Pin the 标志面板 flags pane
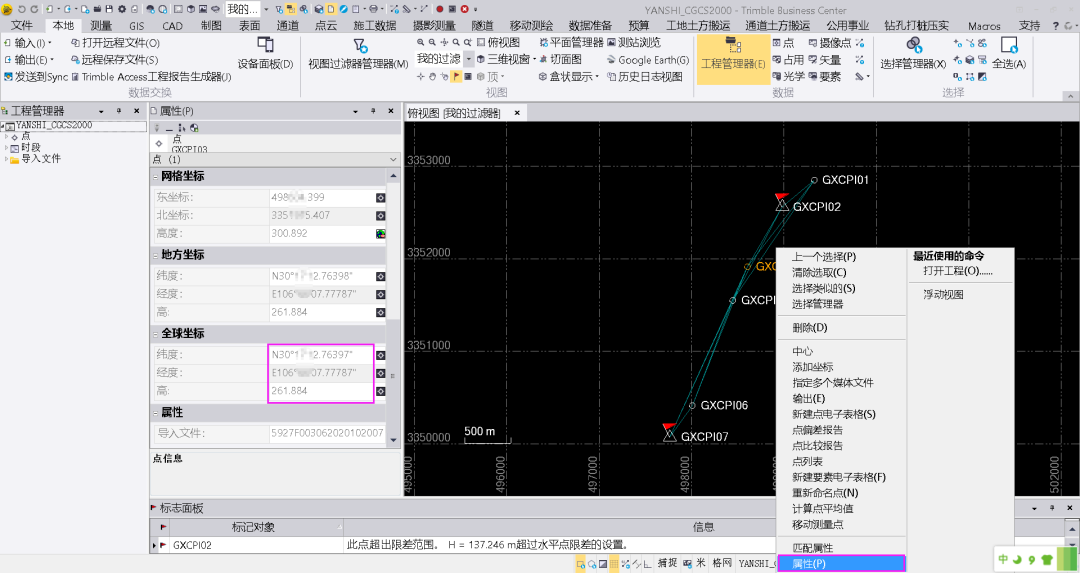This screenshot has width=1080, height=573. (1052, 508)
